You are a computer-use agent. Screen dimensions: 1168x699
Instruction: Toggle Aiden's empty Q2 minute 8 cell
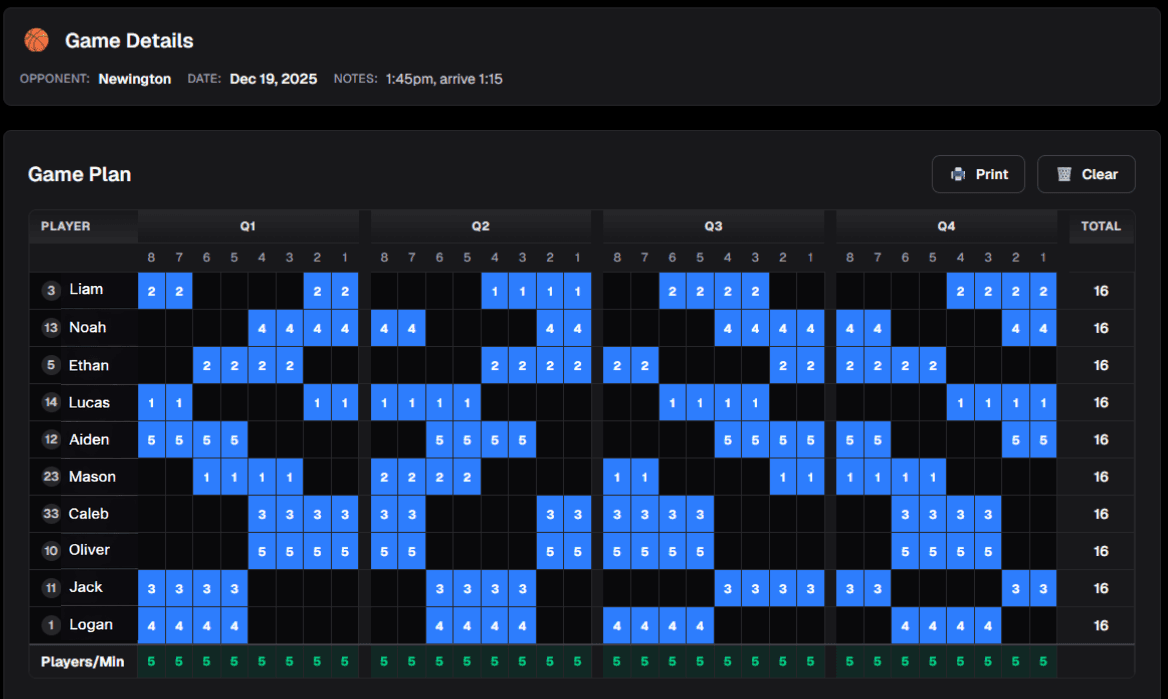click(x=385, y=440)
